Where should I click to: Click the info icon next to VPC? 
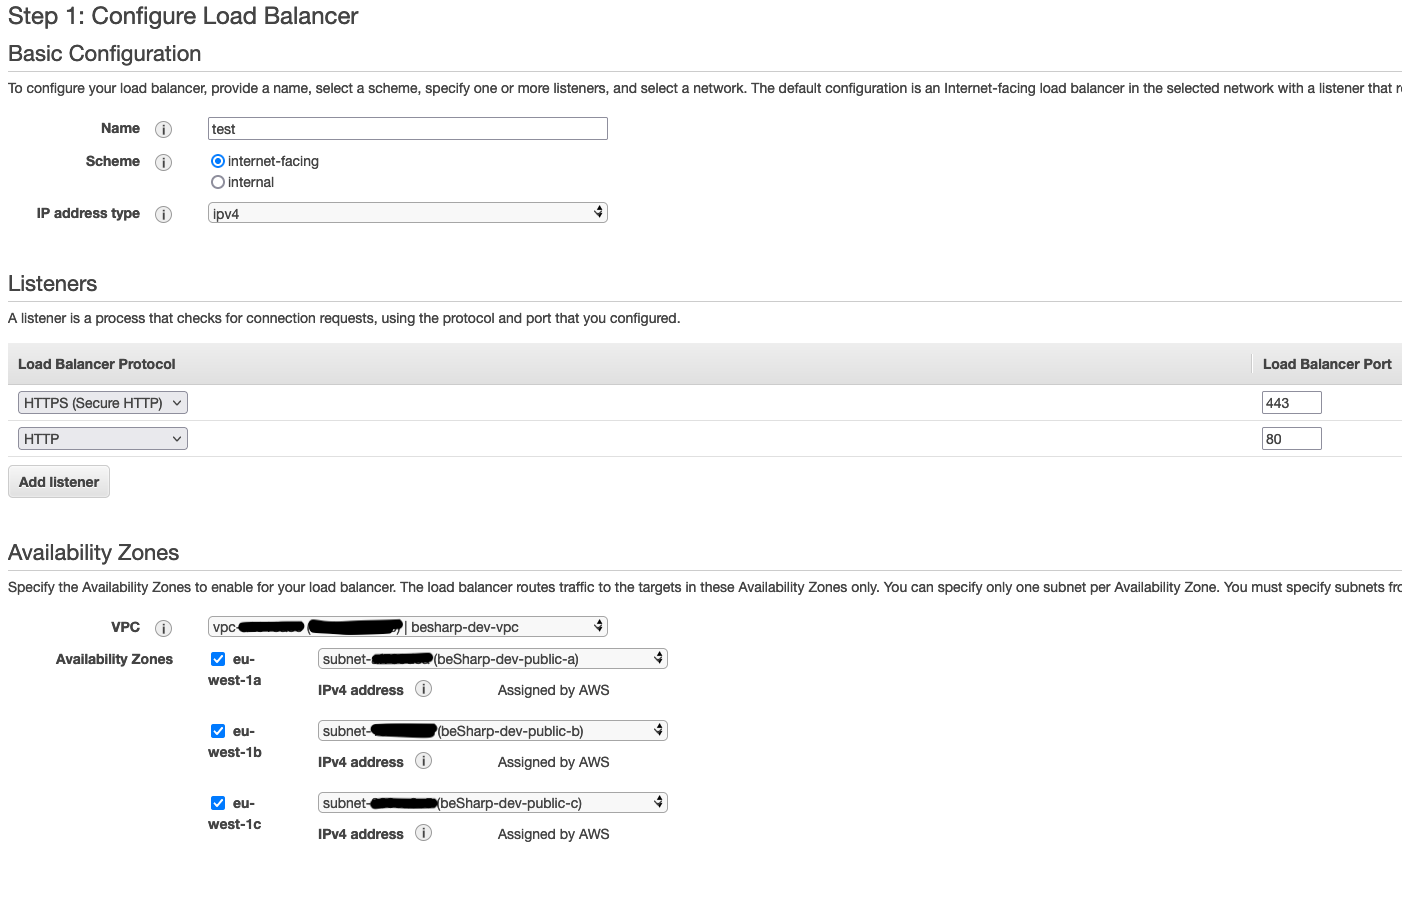tap(164, 628)
